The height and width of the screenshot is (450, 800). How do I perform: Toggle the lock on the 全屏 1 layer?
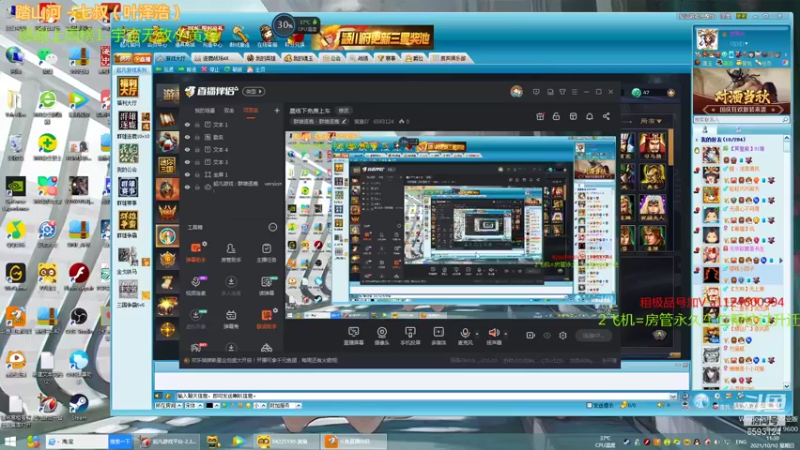click(197, 174)
